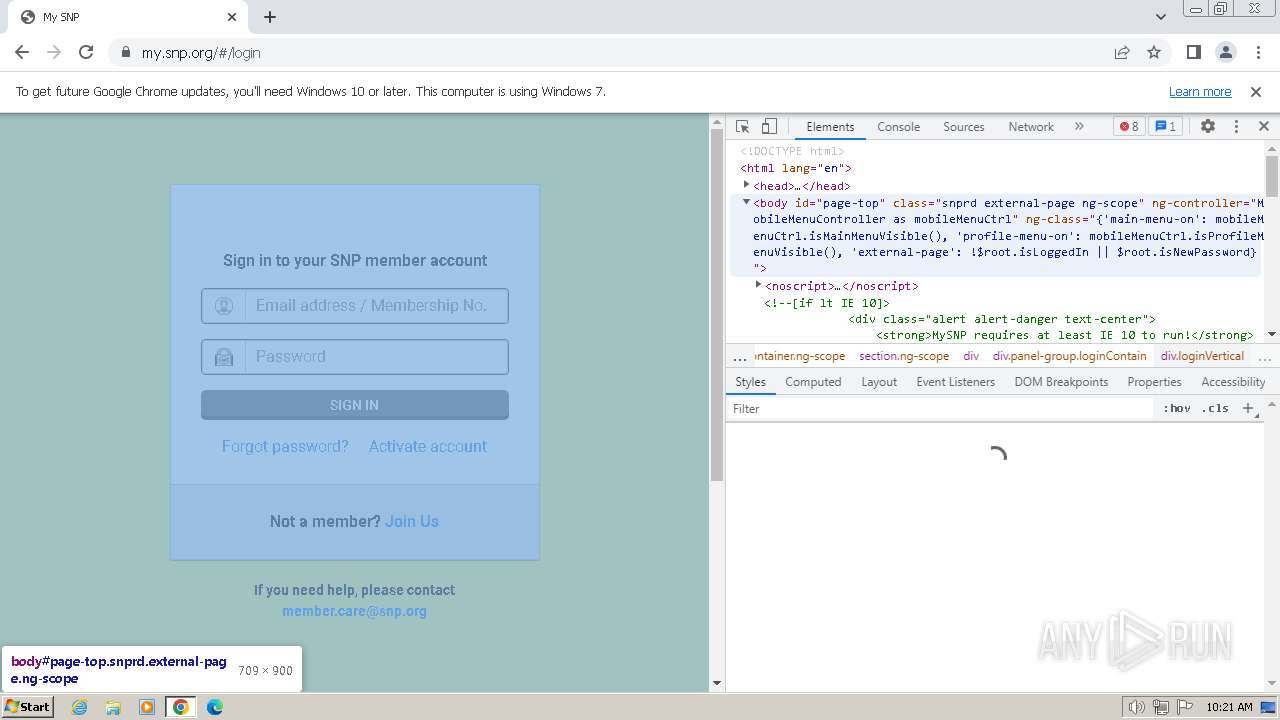Toggle the element inspector picker
The width and height of the screenshot is (1280, 720).
(x=743, y=127)
